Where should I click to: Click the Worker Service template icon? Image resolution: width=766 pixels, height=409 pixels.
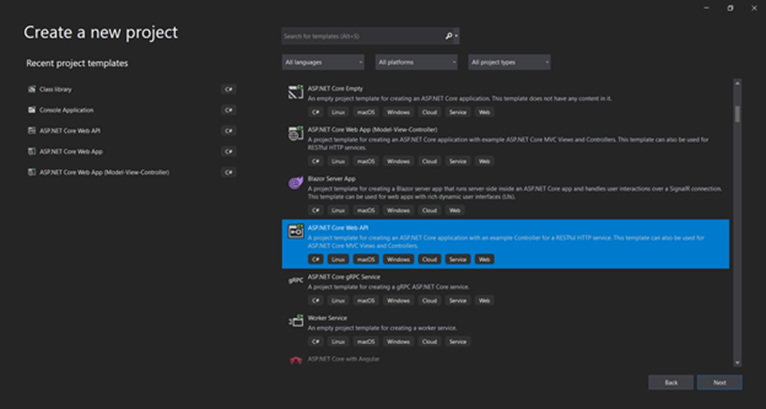coord(296,321)
